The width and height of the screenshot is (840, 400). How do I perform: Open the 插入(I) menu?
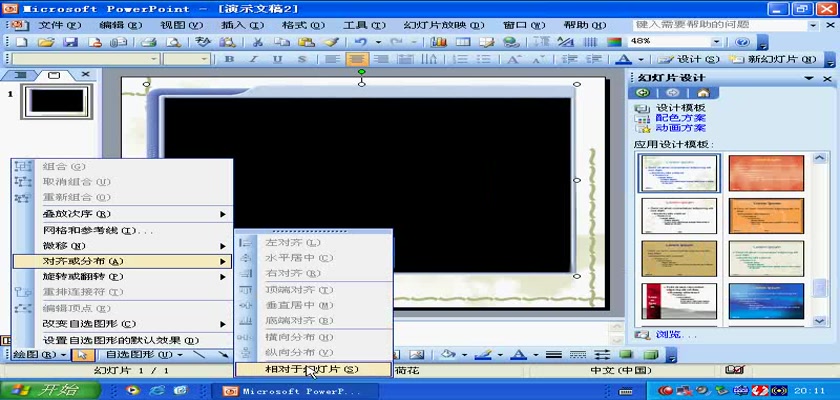(242, 25)
